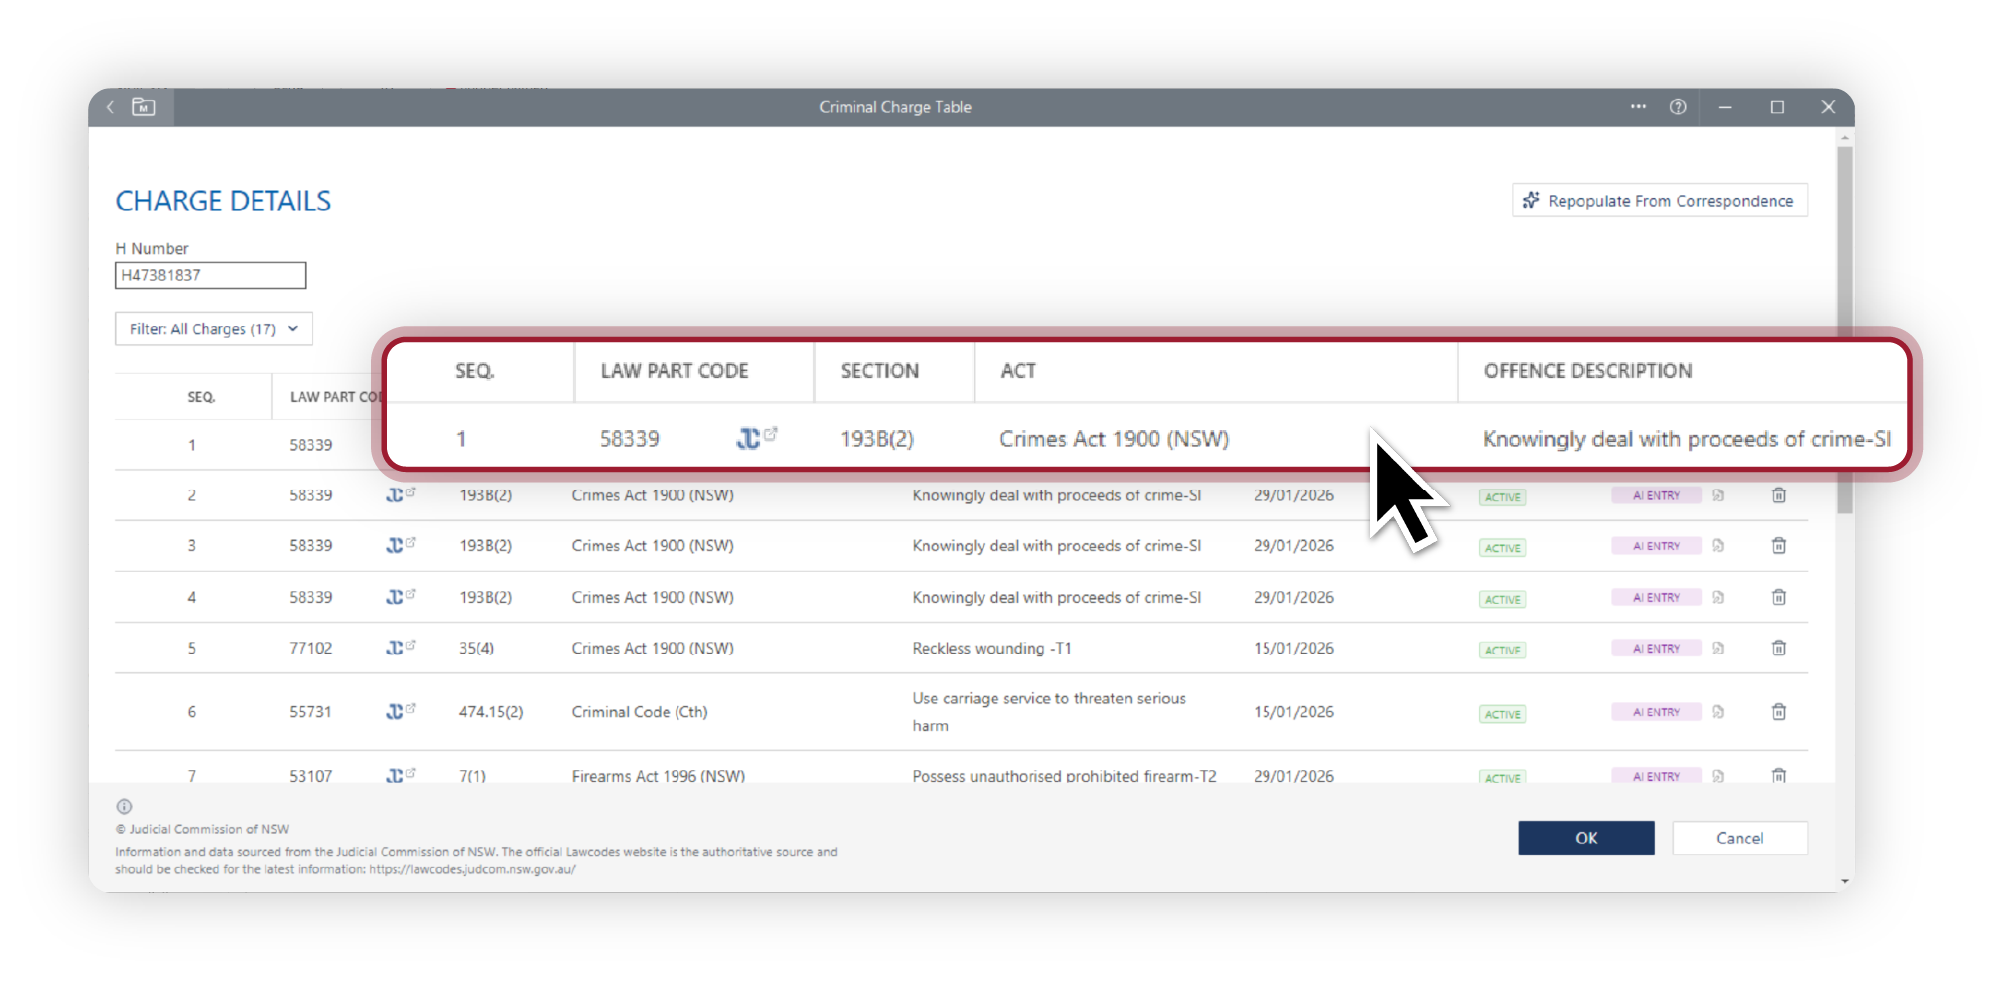Click the 'Criminal Code (Cth)' act cell
This screenshot has height=981, width=2000.
(x=639, y=712)
